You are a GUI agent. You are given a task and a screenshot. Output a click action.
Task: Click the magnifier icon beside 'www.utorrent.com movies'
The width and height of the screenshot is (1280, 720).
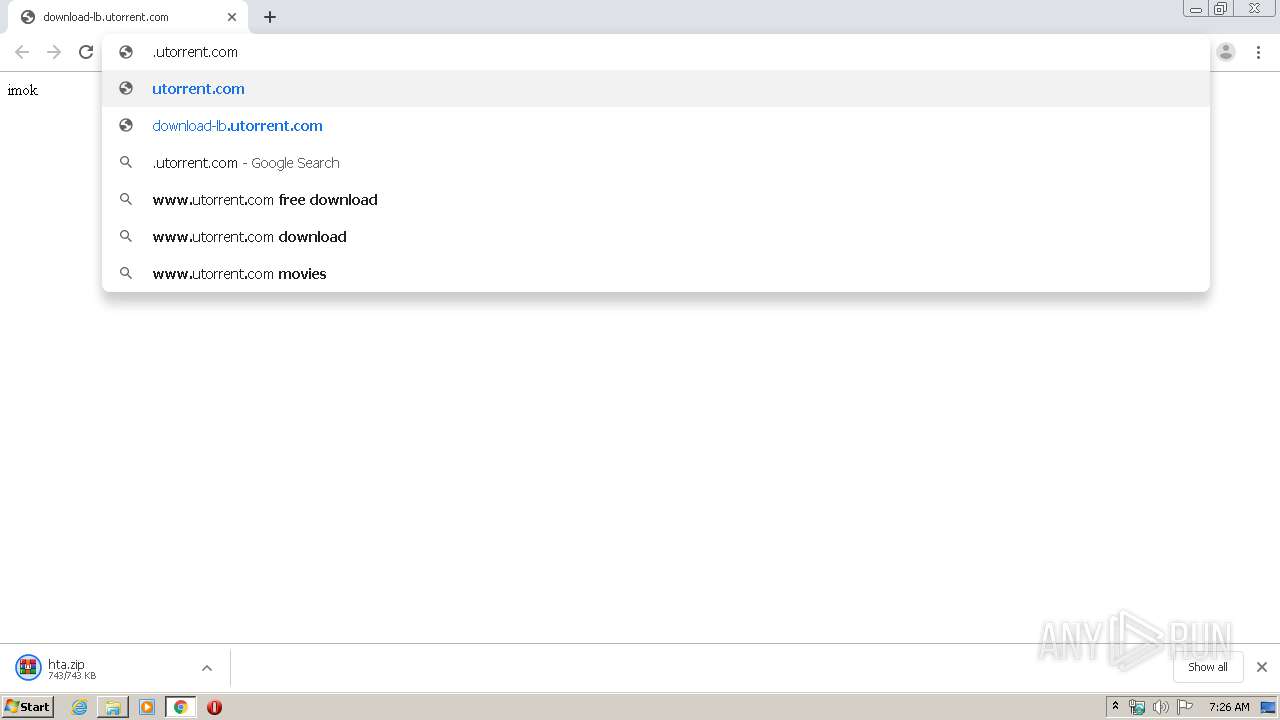tap(126, 273)
